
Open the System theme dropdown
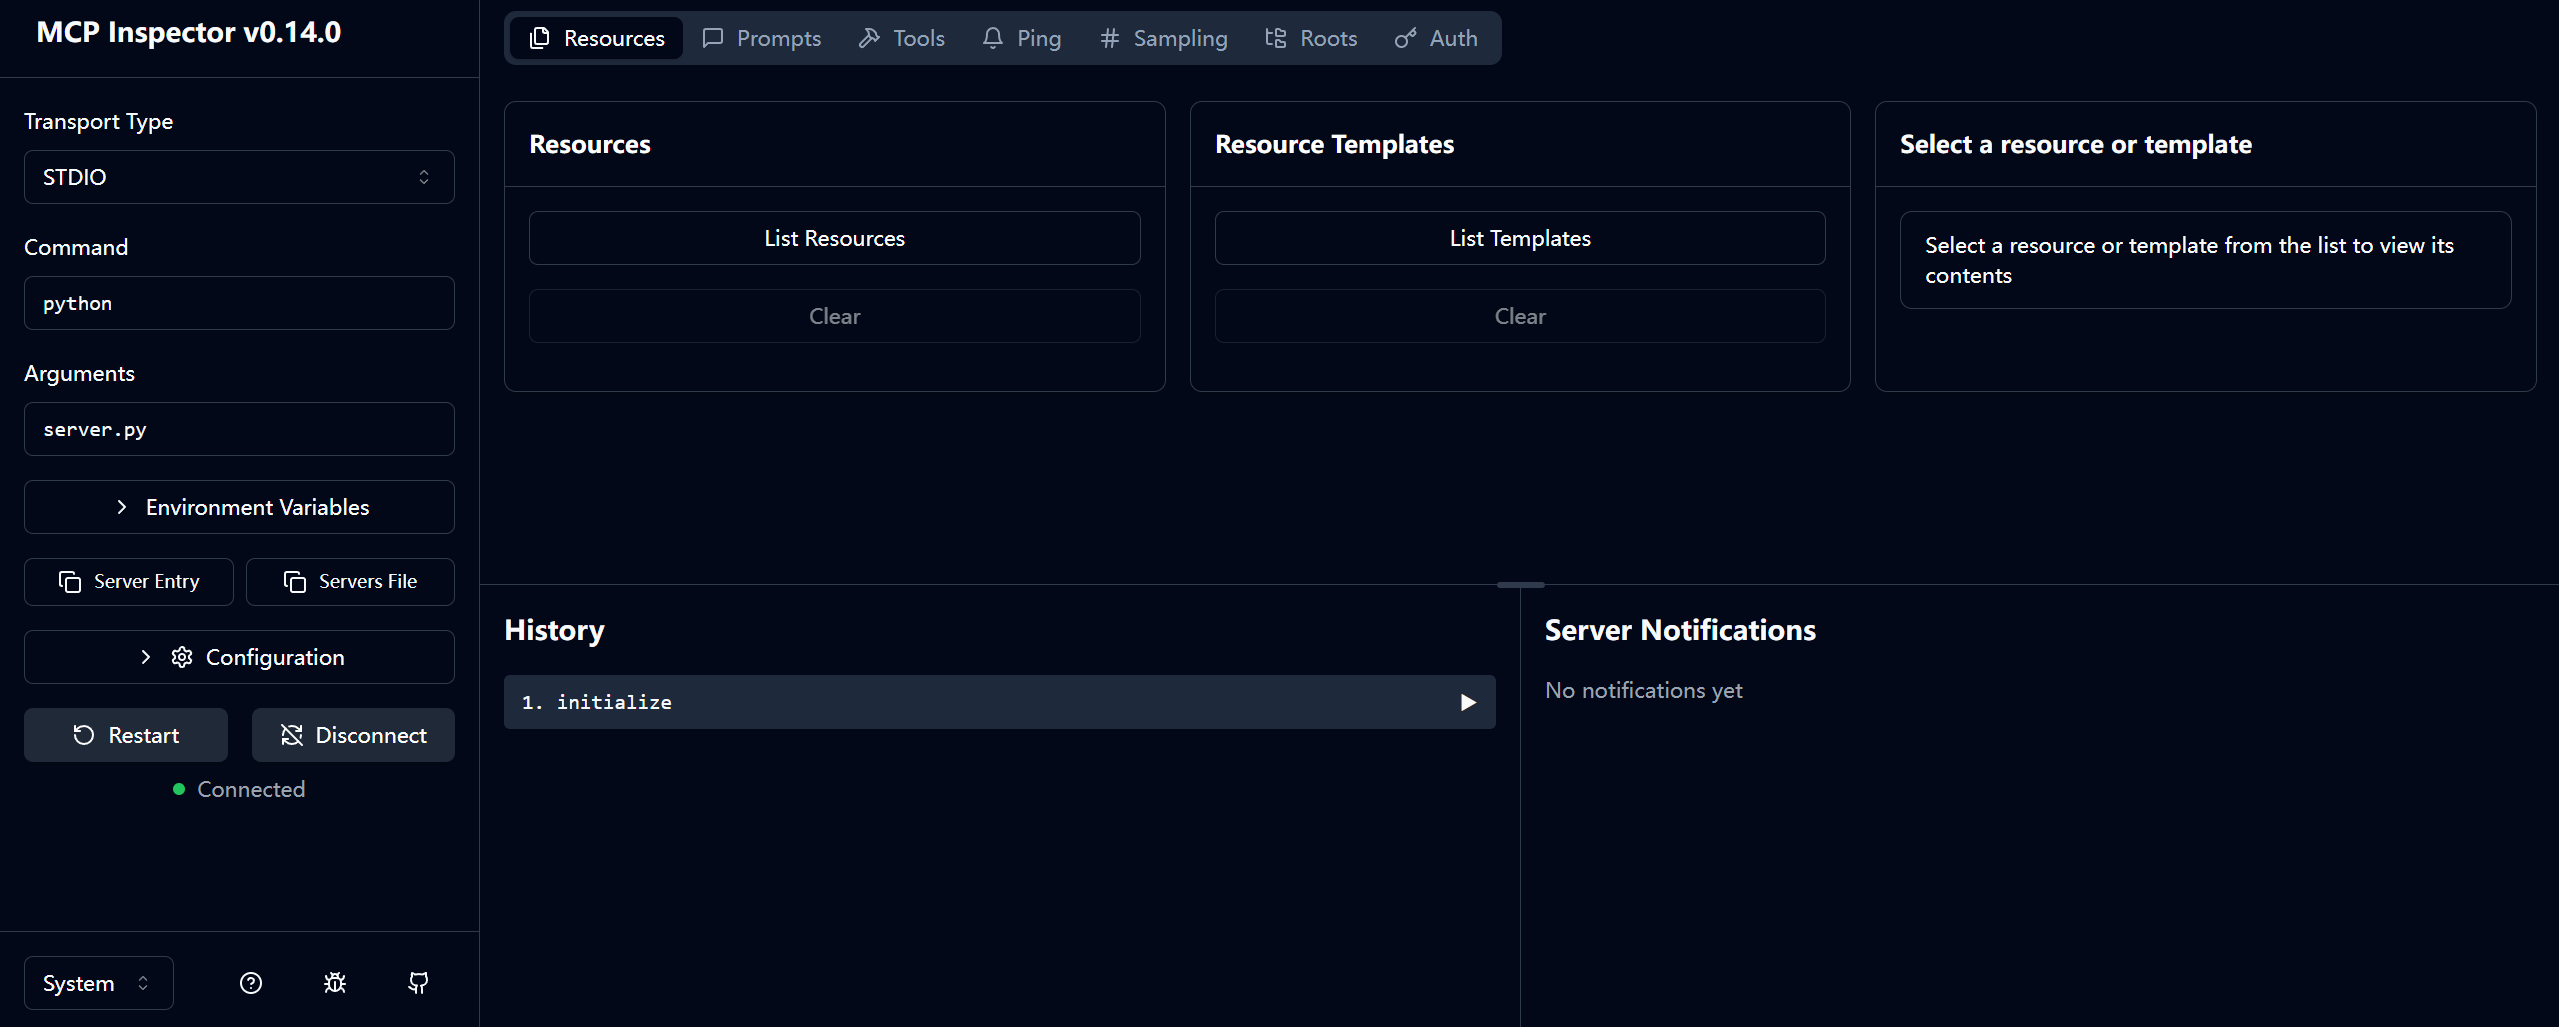pos(98,983)
